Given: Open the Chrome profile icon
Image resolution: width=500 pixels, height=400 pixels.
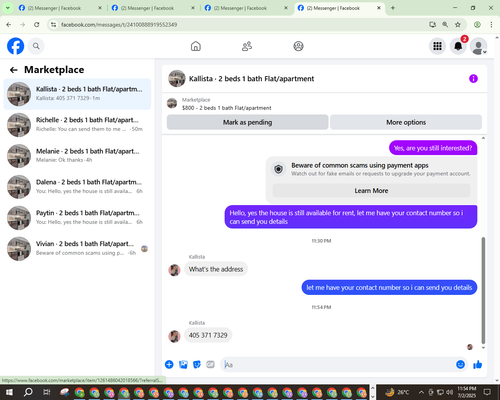Looking at the screenshot, I should tap(477, 24).
